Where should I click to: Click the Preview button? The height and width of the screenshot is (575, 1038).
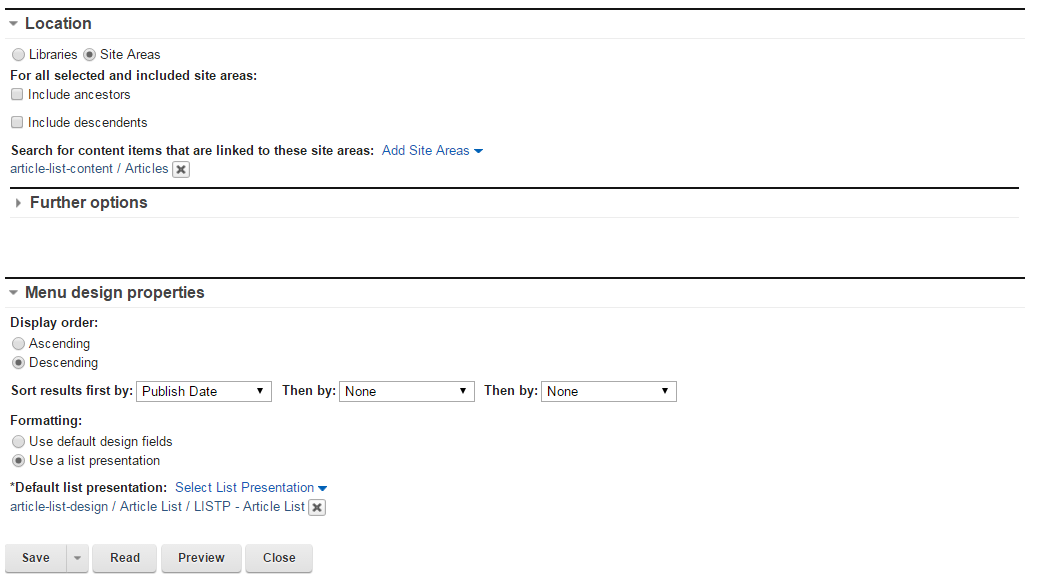coord(201,558)
